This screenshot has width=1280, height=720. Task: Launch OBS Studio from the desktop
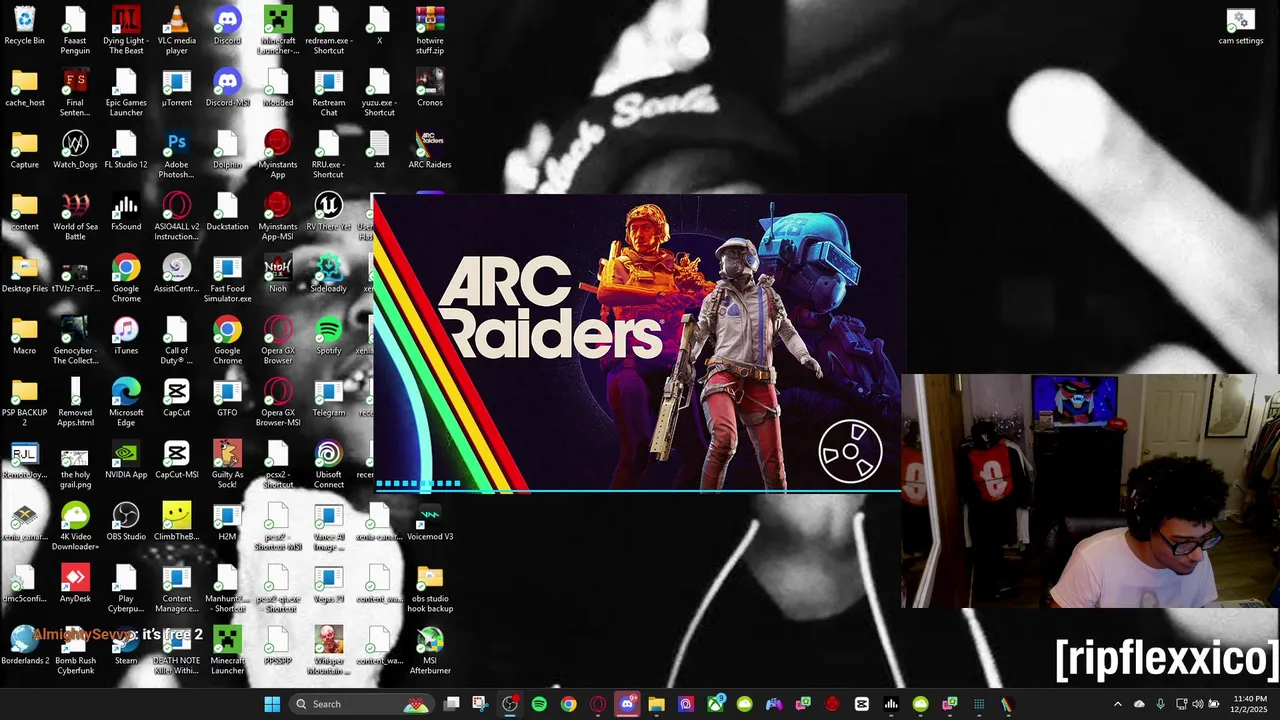point(126,521)
